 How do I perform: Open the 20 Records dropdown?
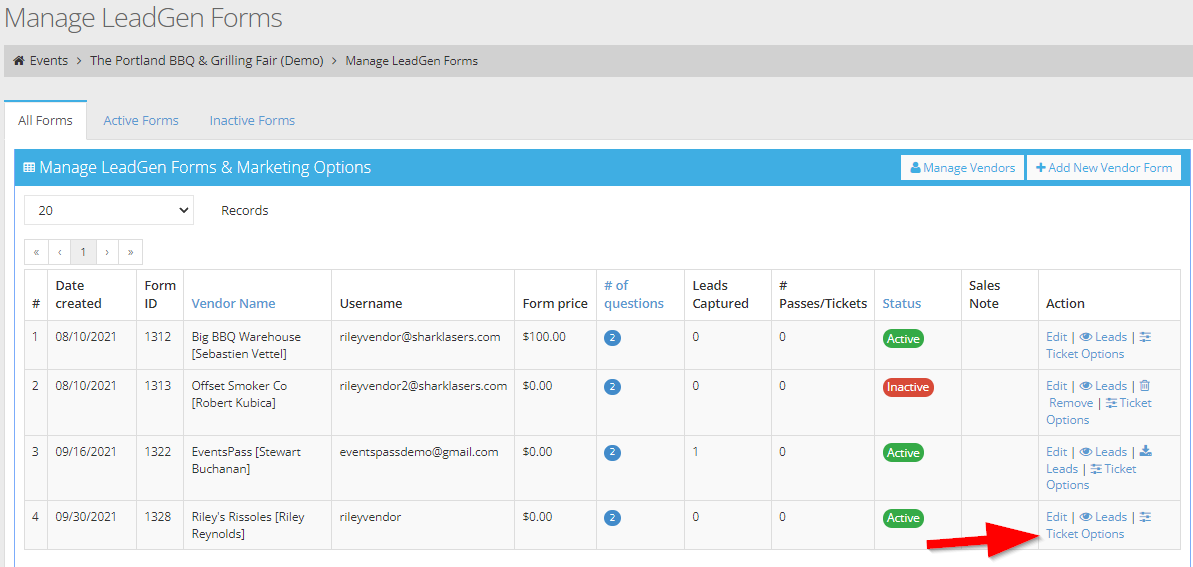[109, 210]
